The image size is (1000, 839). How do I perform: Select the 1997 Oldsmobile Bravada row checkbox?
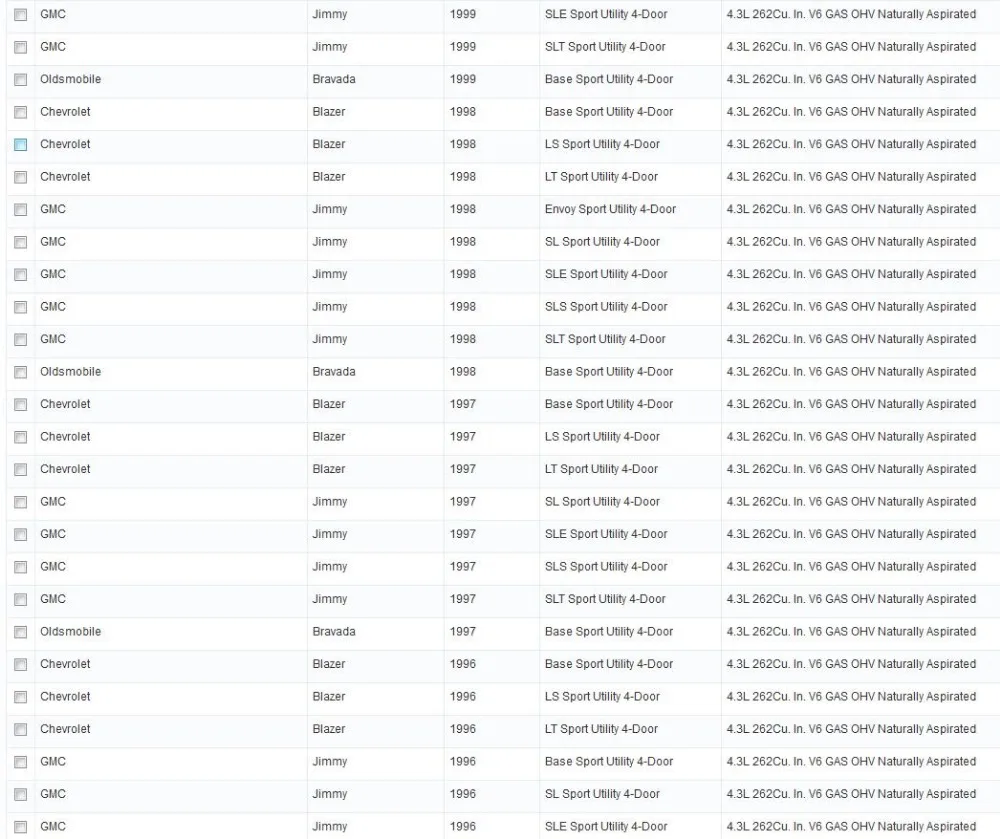tap(20, 632)
